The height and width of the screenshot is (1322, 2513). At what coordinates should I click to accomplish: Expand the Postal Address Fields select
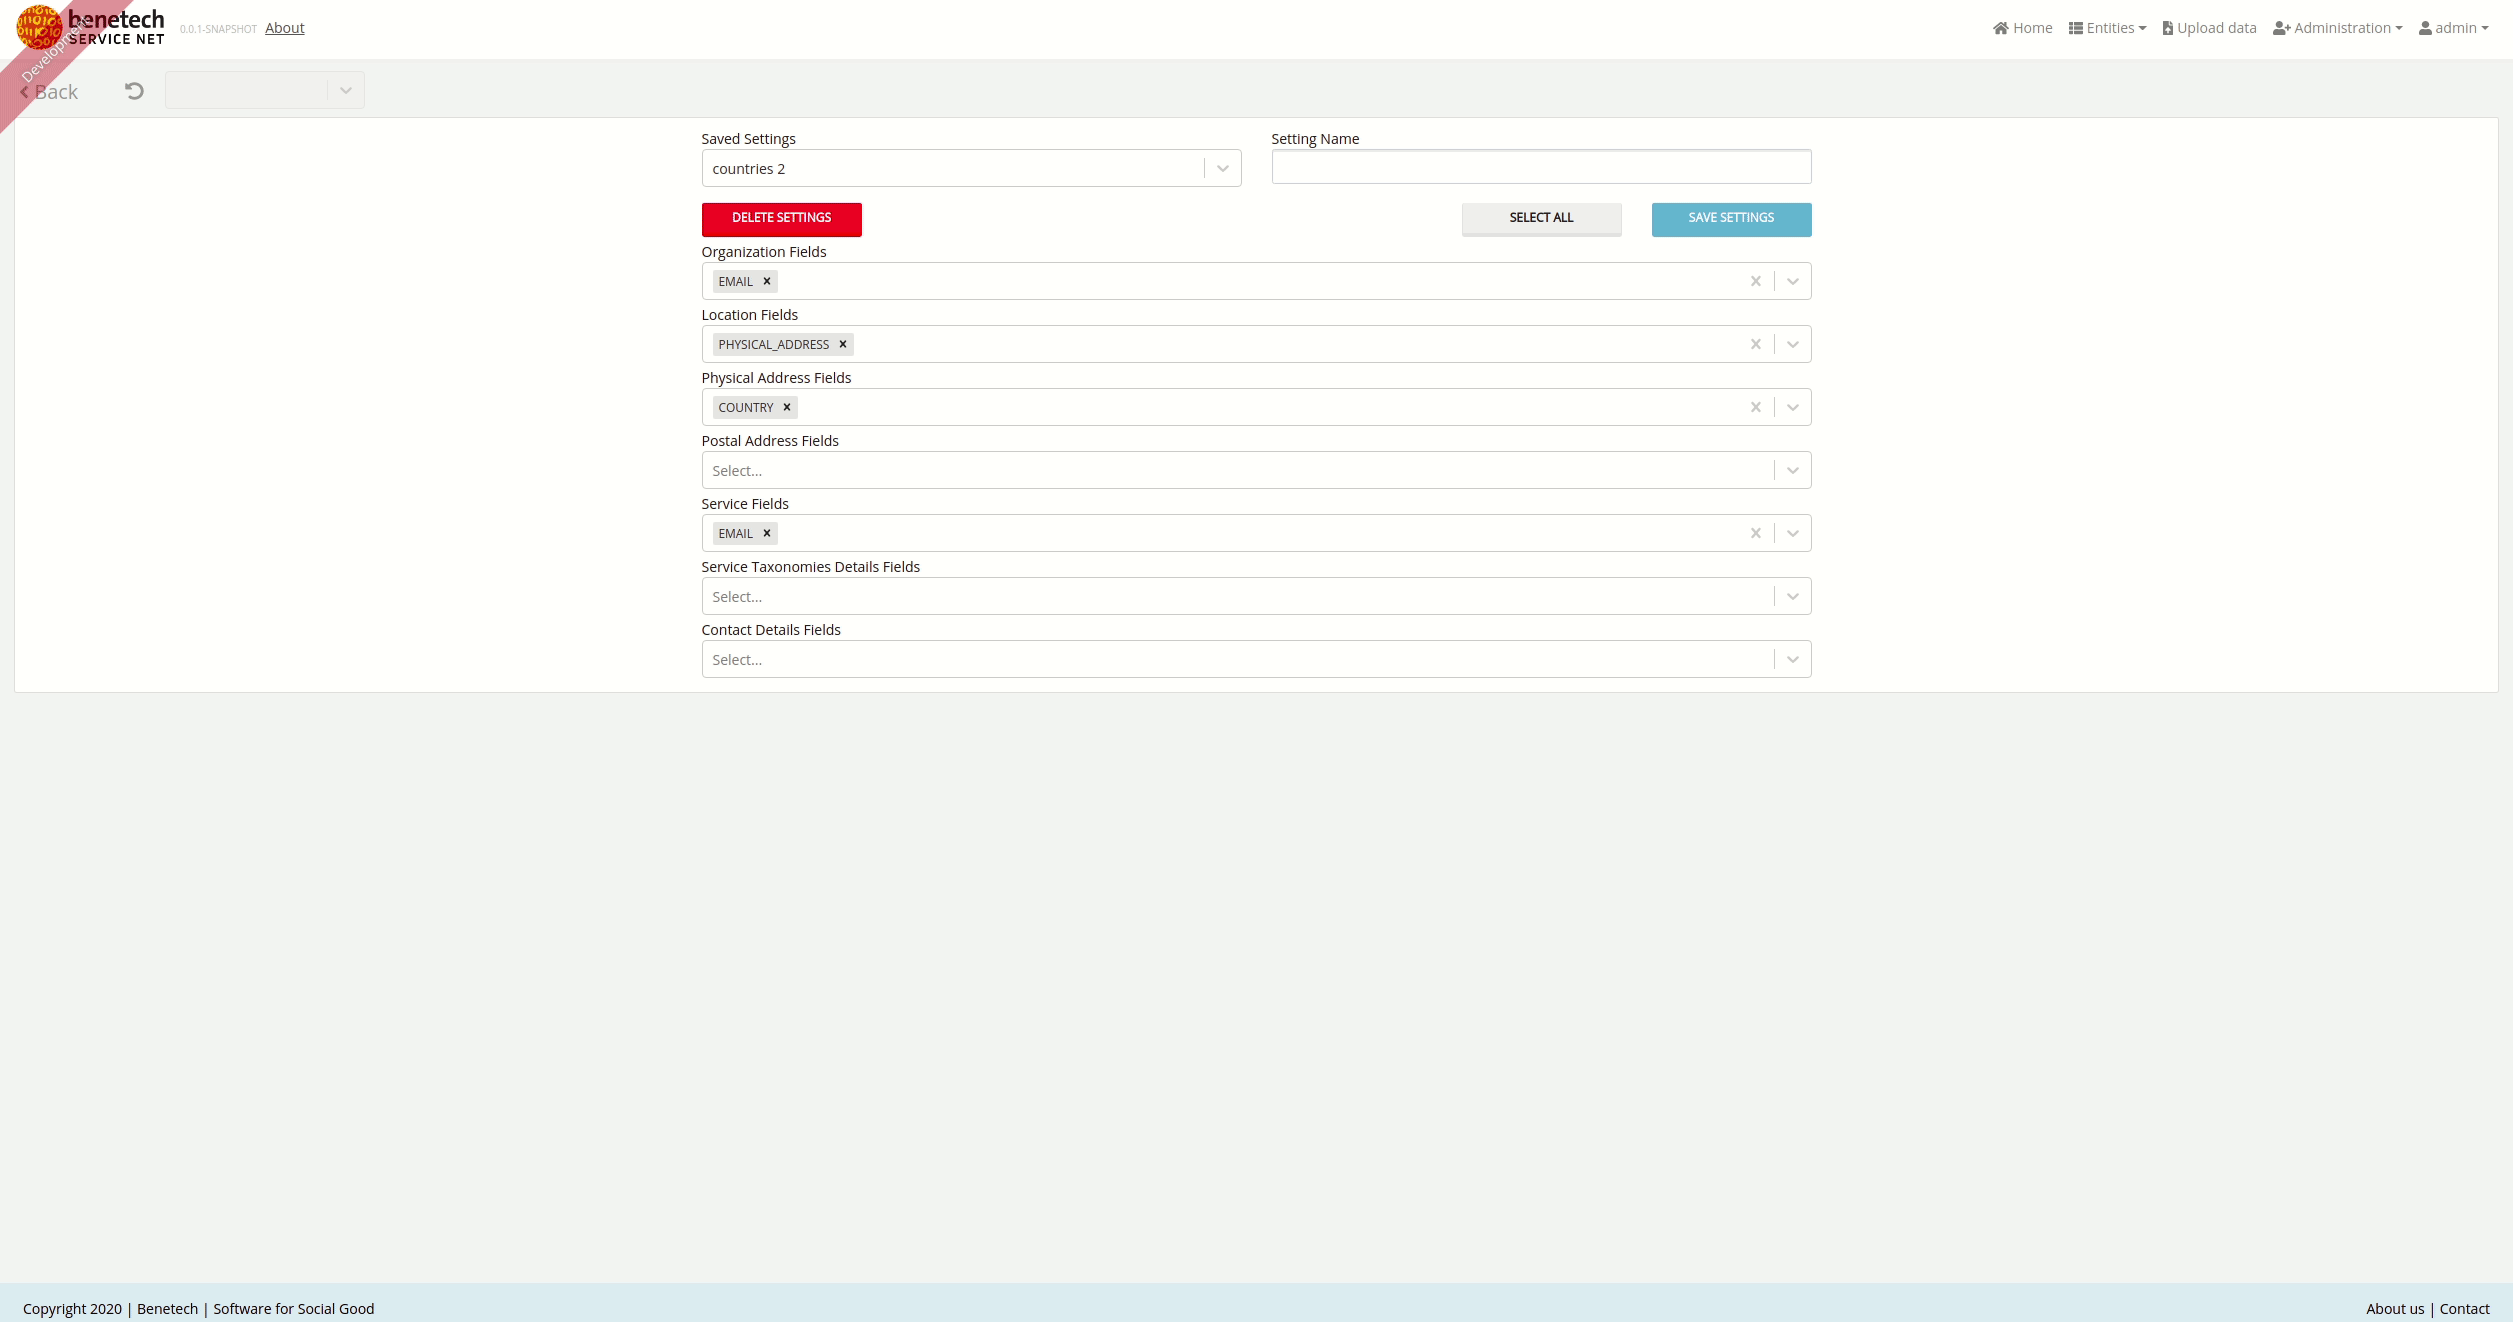click(x=1791, y=469)
